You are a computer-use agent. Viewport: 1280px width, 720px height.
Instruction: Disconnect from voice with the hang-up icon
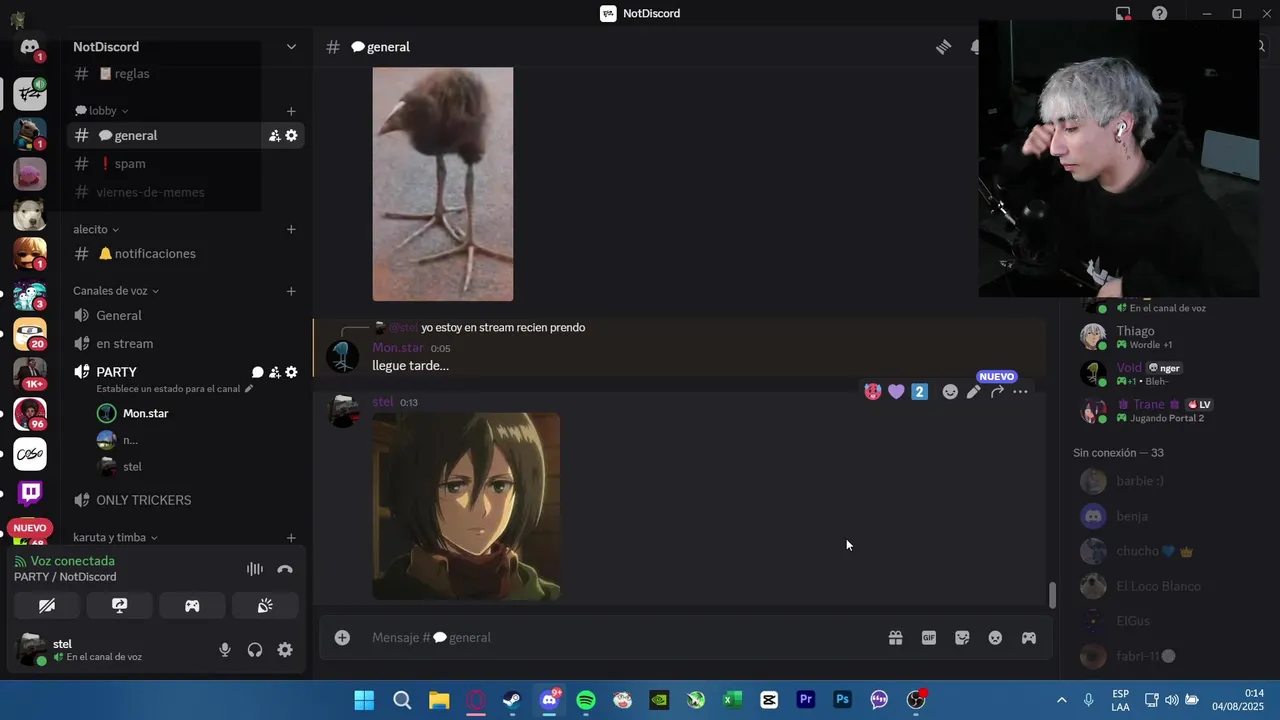pyautogui.click(x=285, y=569)
